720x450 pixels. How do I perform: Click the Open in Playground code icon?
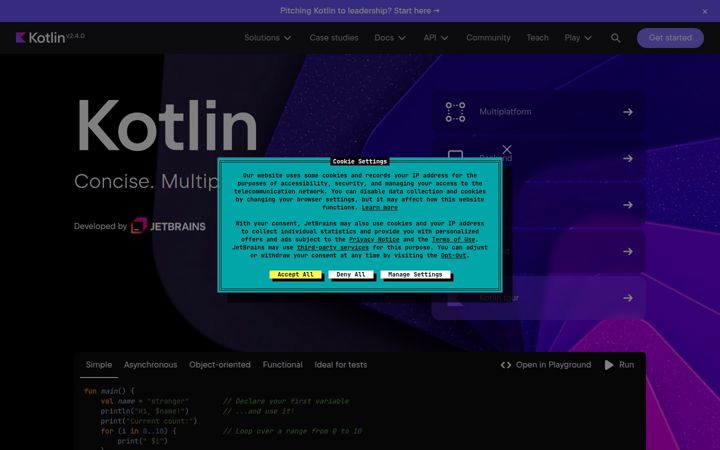click(x=506, y=365)
